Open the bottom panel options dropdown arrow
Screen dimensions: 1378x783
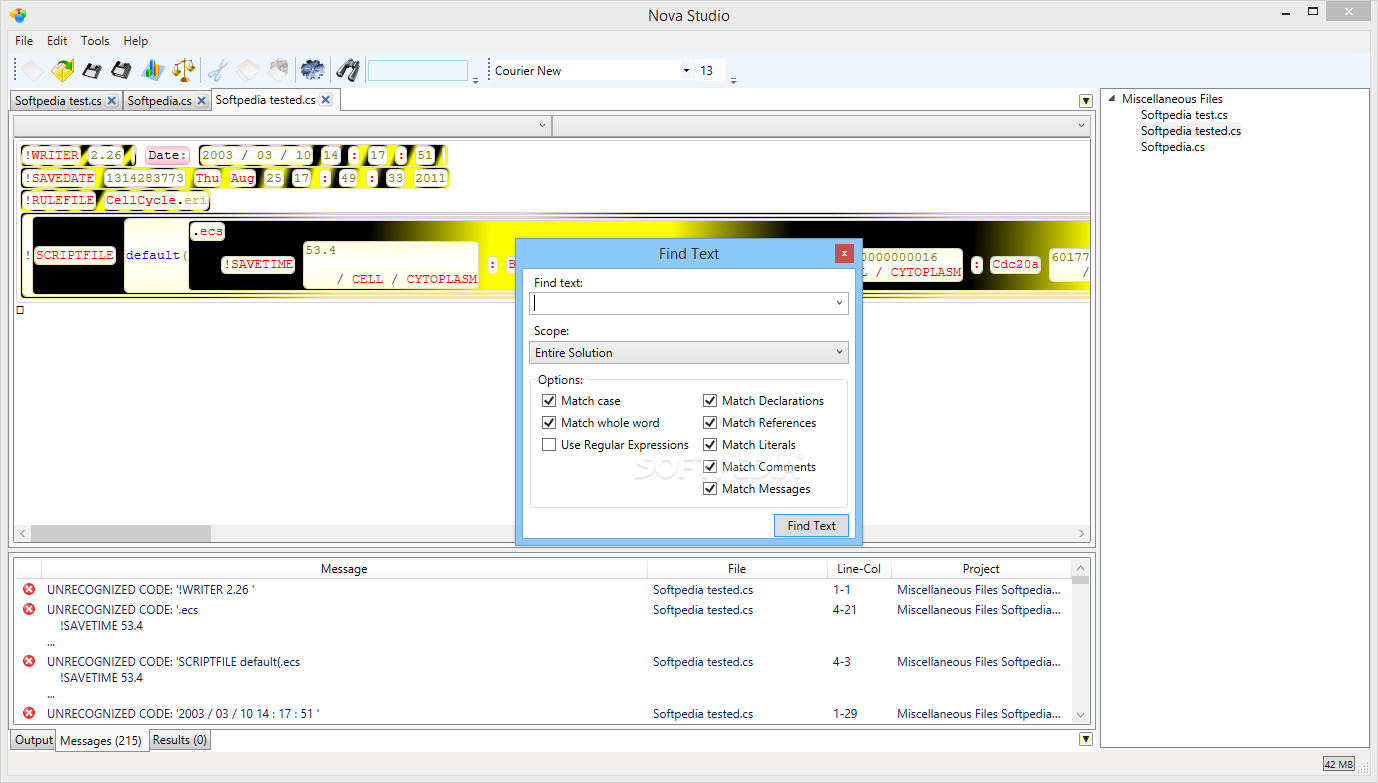(1086, 739)
